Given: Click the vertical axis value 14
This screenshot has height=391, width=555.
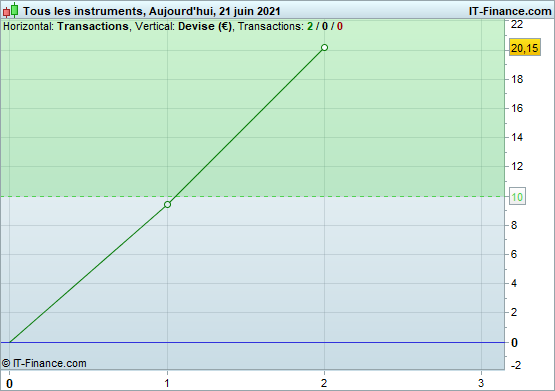Looking at the screenshot, I should click(x=517, y=137).
